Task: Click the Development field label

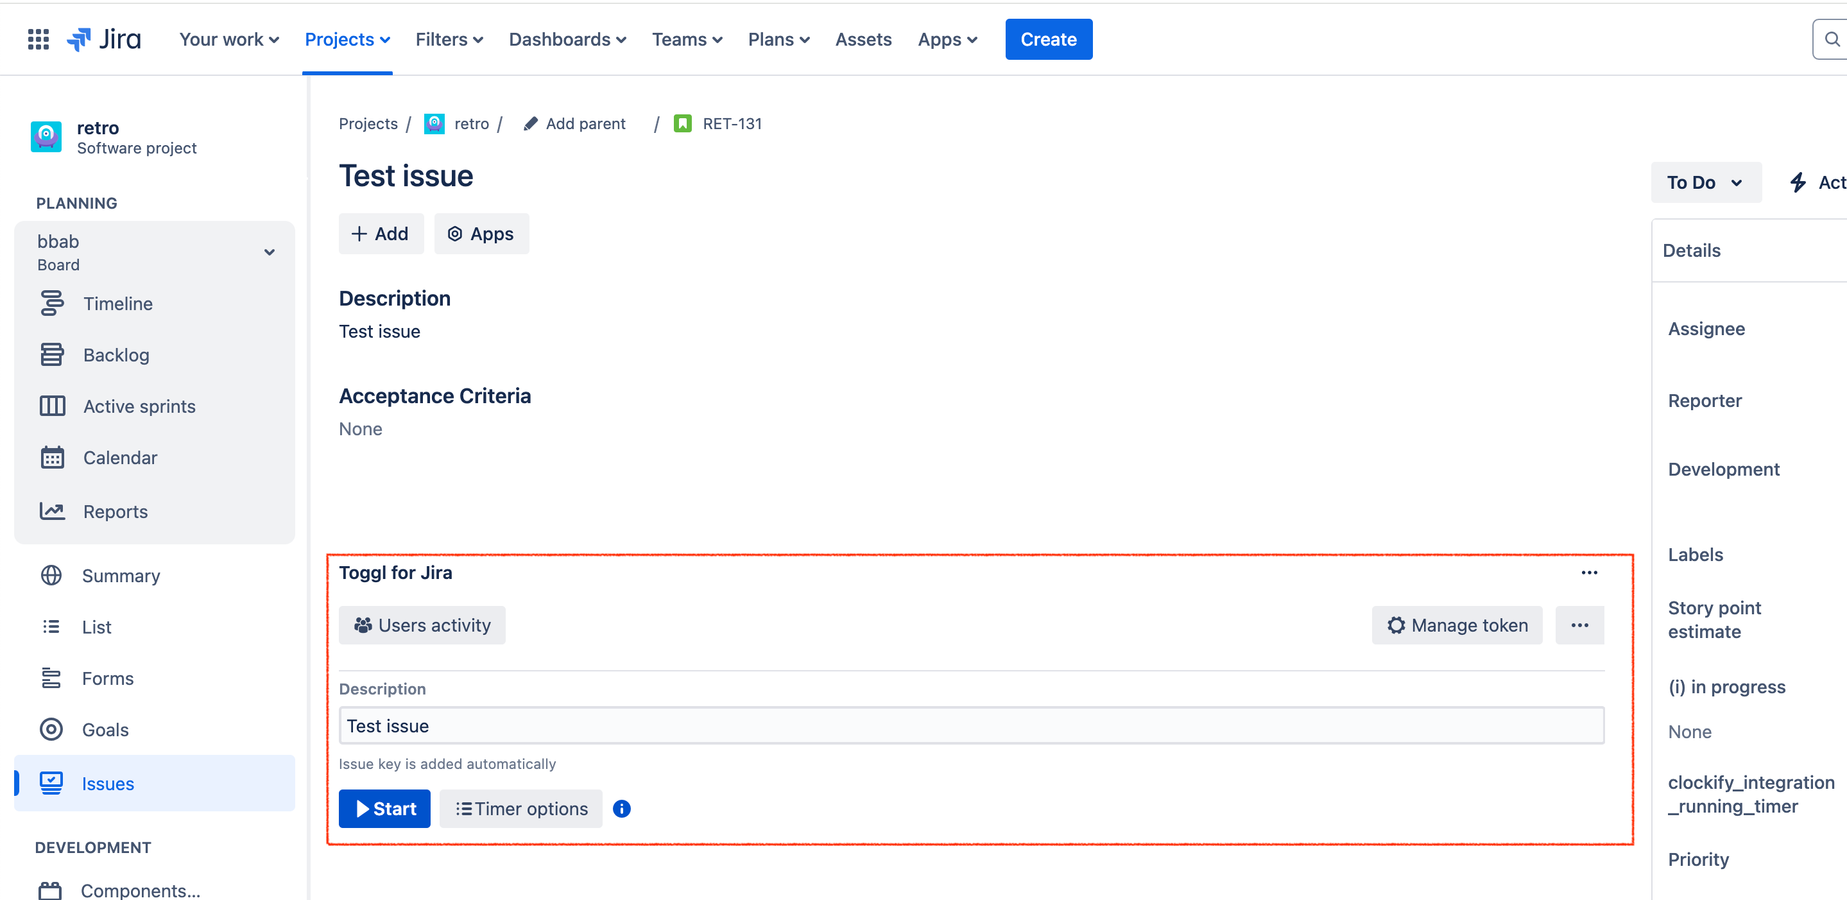Action: tap(1723, 469)
